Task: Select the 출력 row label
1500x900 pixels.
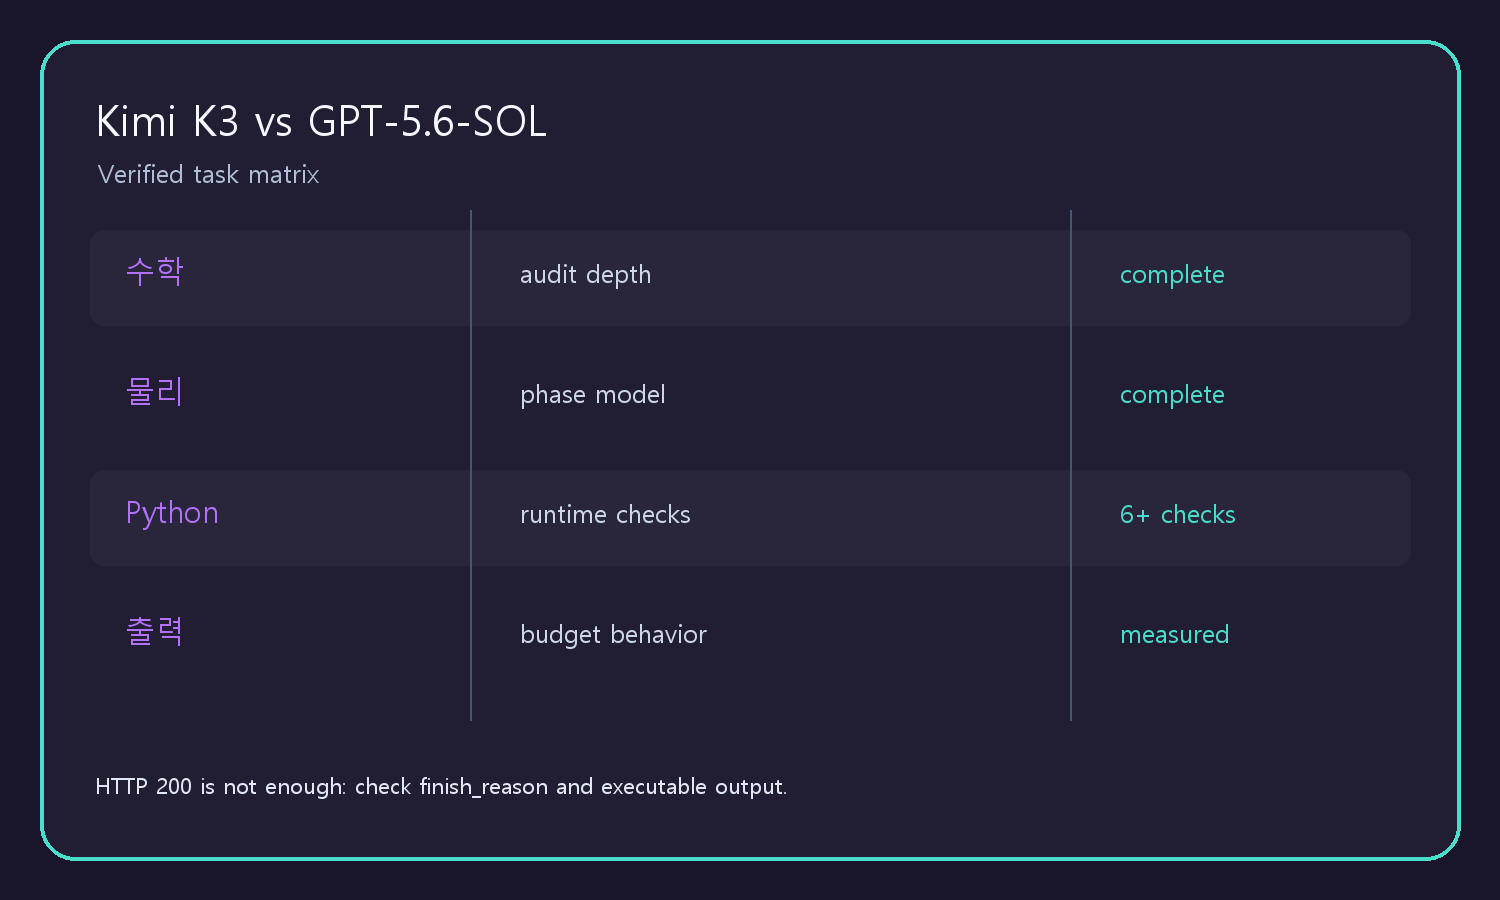Action: (x=155, y=631)
